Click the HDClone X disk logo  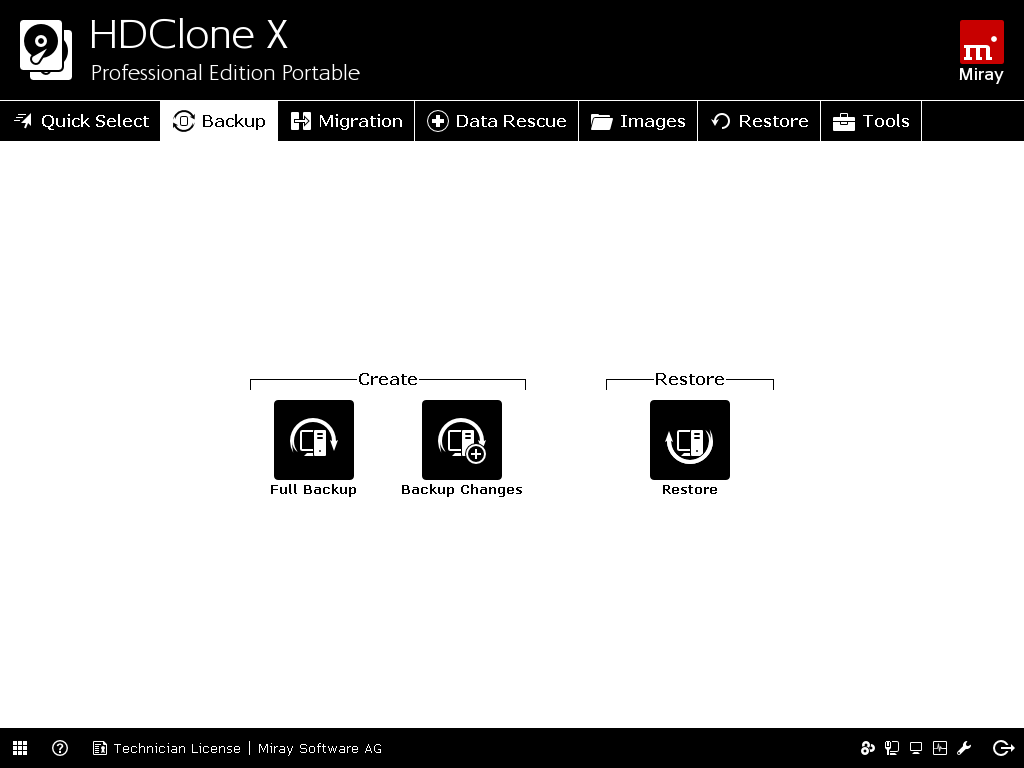tap(46, 50)
